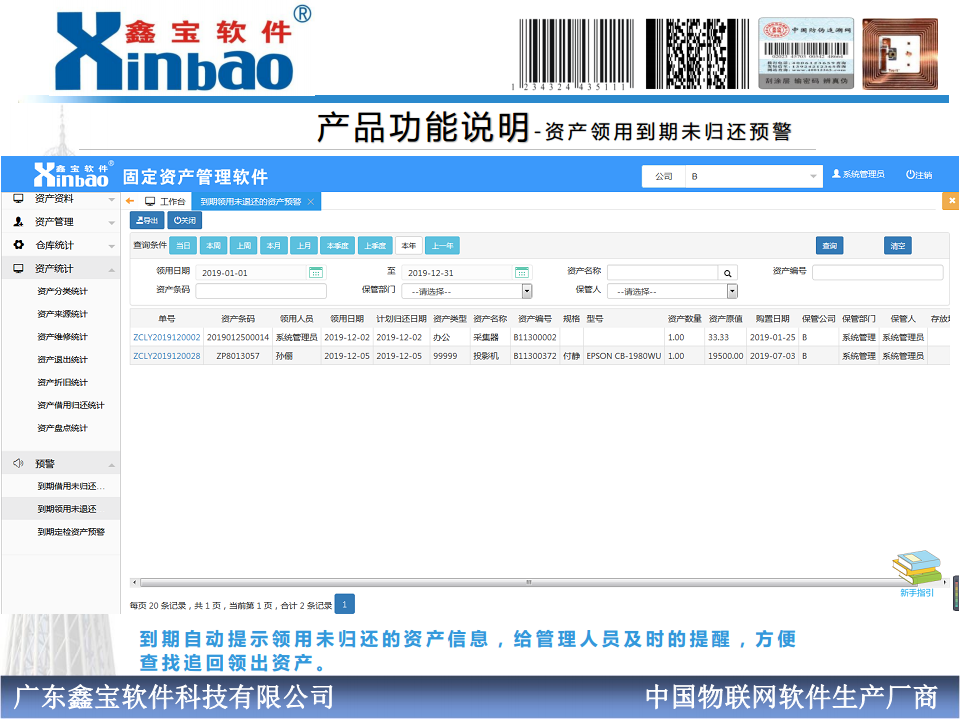Viewport: 960px width, 720px height.
Task: Open 到期定检资产预警 item
Action: click(x=71, y=531)
